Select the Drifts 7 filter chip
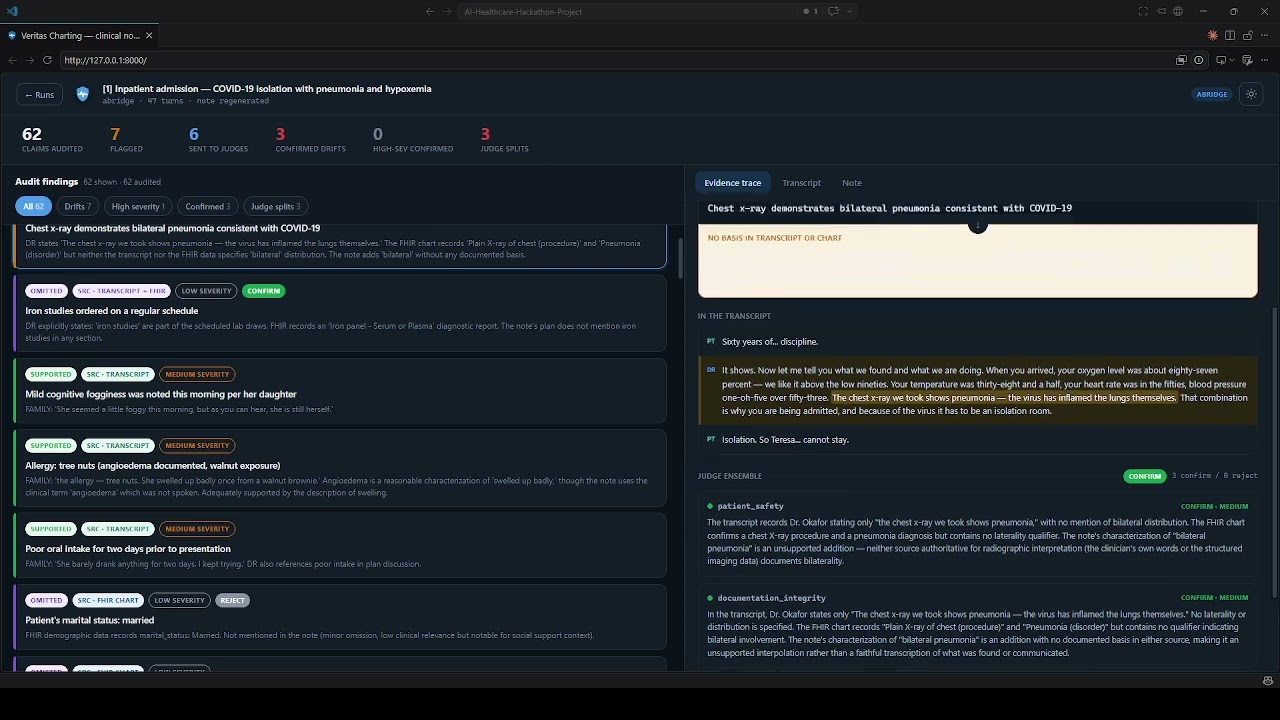The width and height of the screenshot is (1280, 720). (x=78, y=207)
